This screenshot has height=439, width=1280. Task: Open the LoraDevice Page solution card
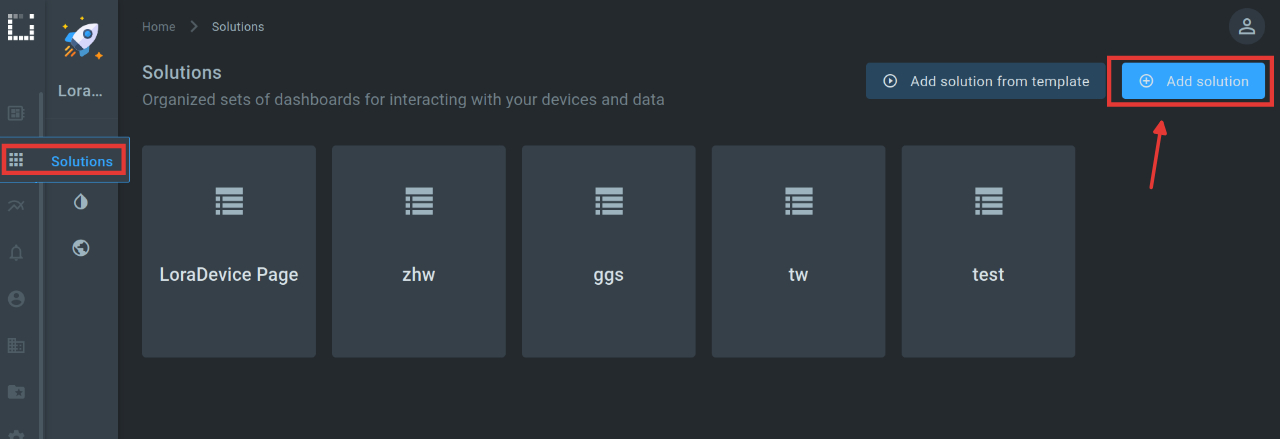[229, 251]
